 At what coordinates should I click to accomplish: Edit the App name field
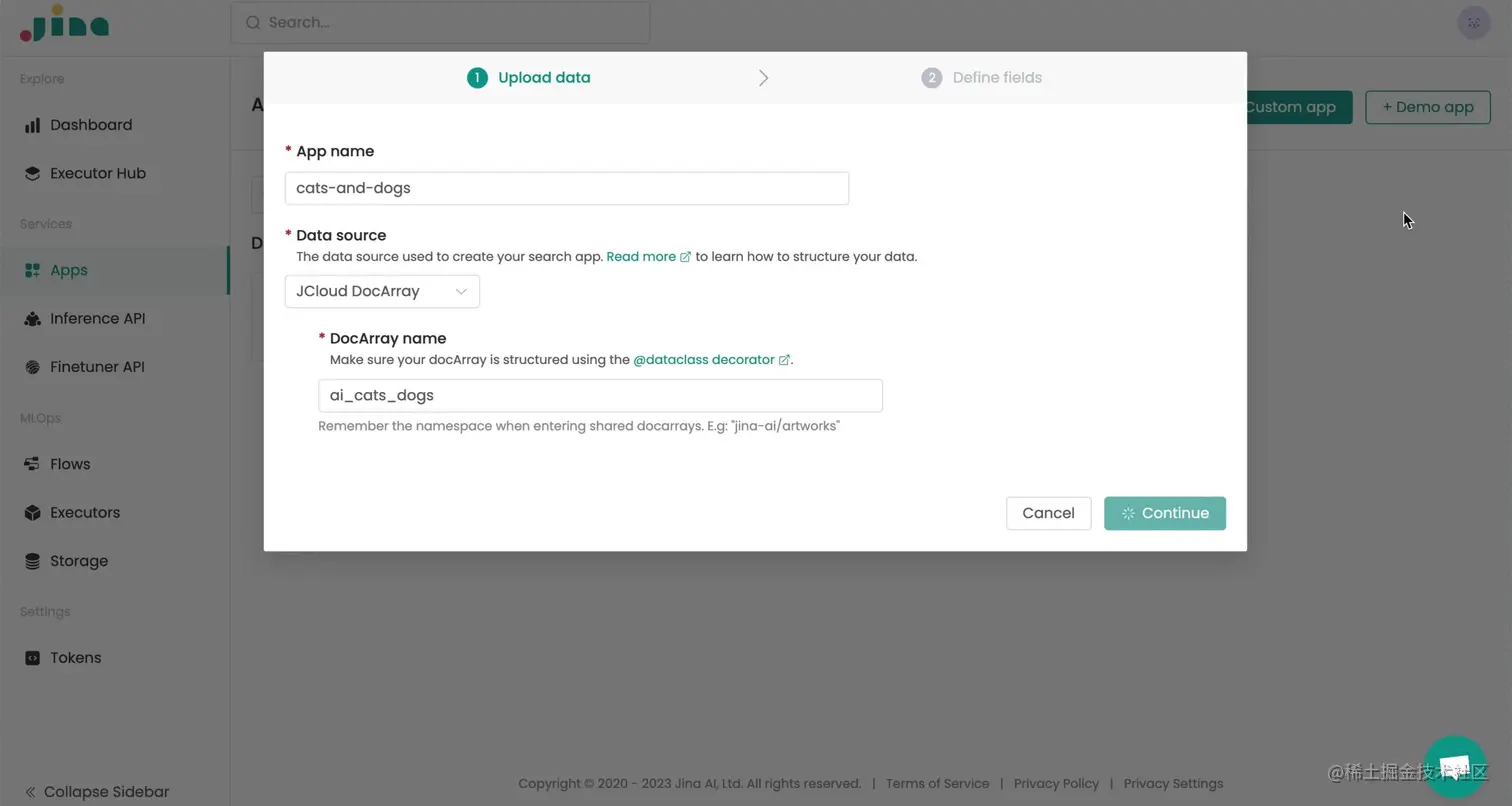tap(567, 188)
